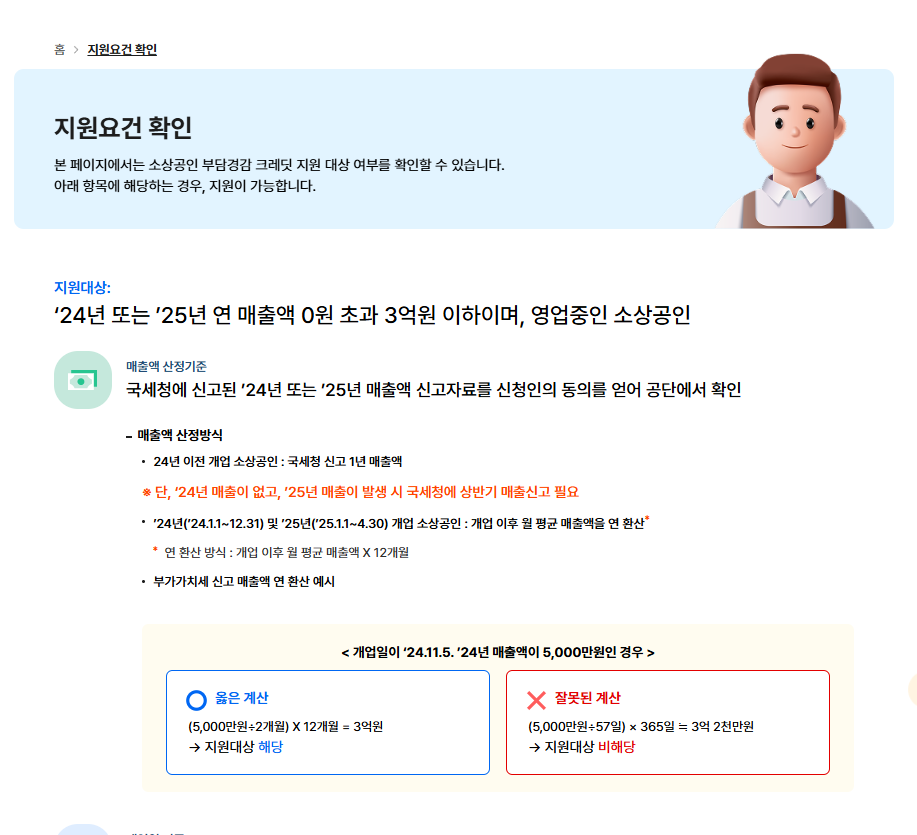Click the orange 상반기 매출신고 필요 notice
This screenshot has height=835, width=917.
[x=361, y=492]
